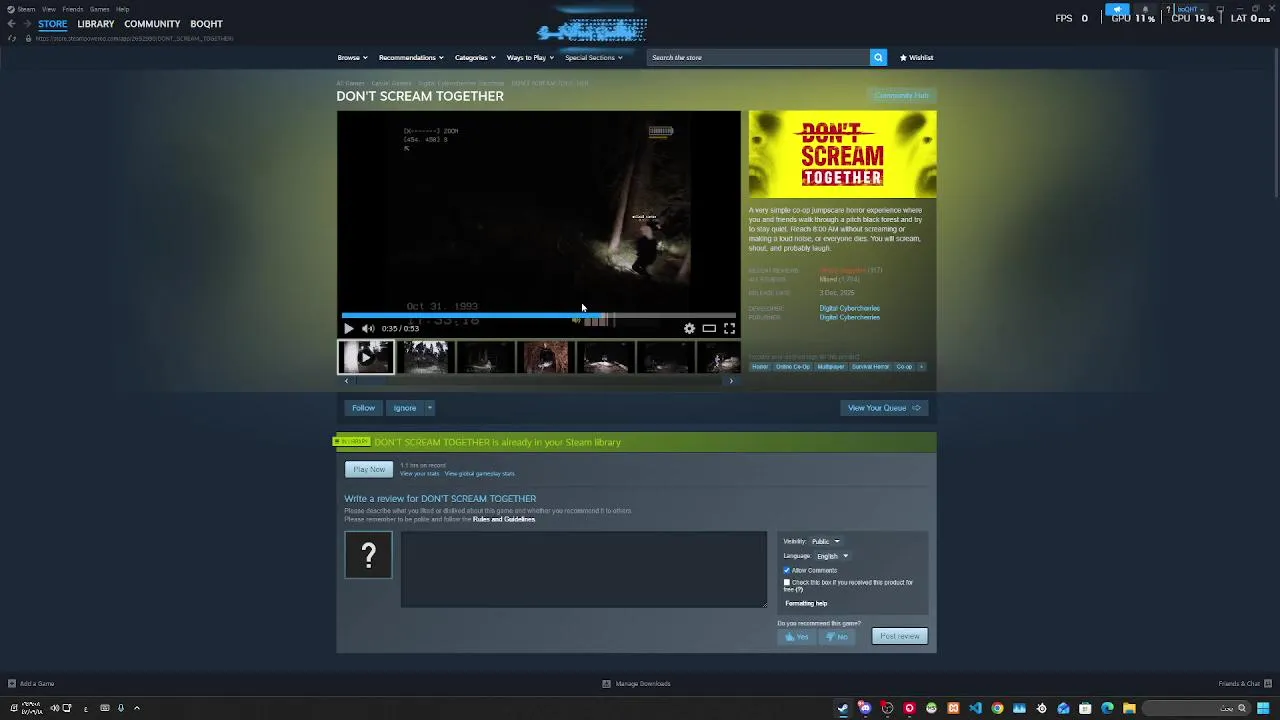Go back with the navigation arrow
Screen dimensions: 1280x720
(x=11, y=23)
